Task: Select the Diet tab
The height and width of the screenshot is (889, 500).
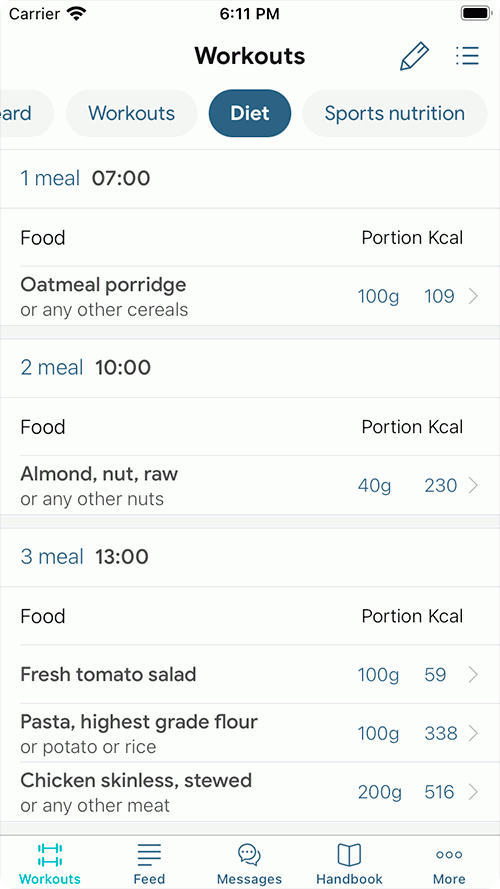Action: [x=250, y=113]
